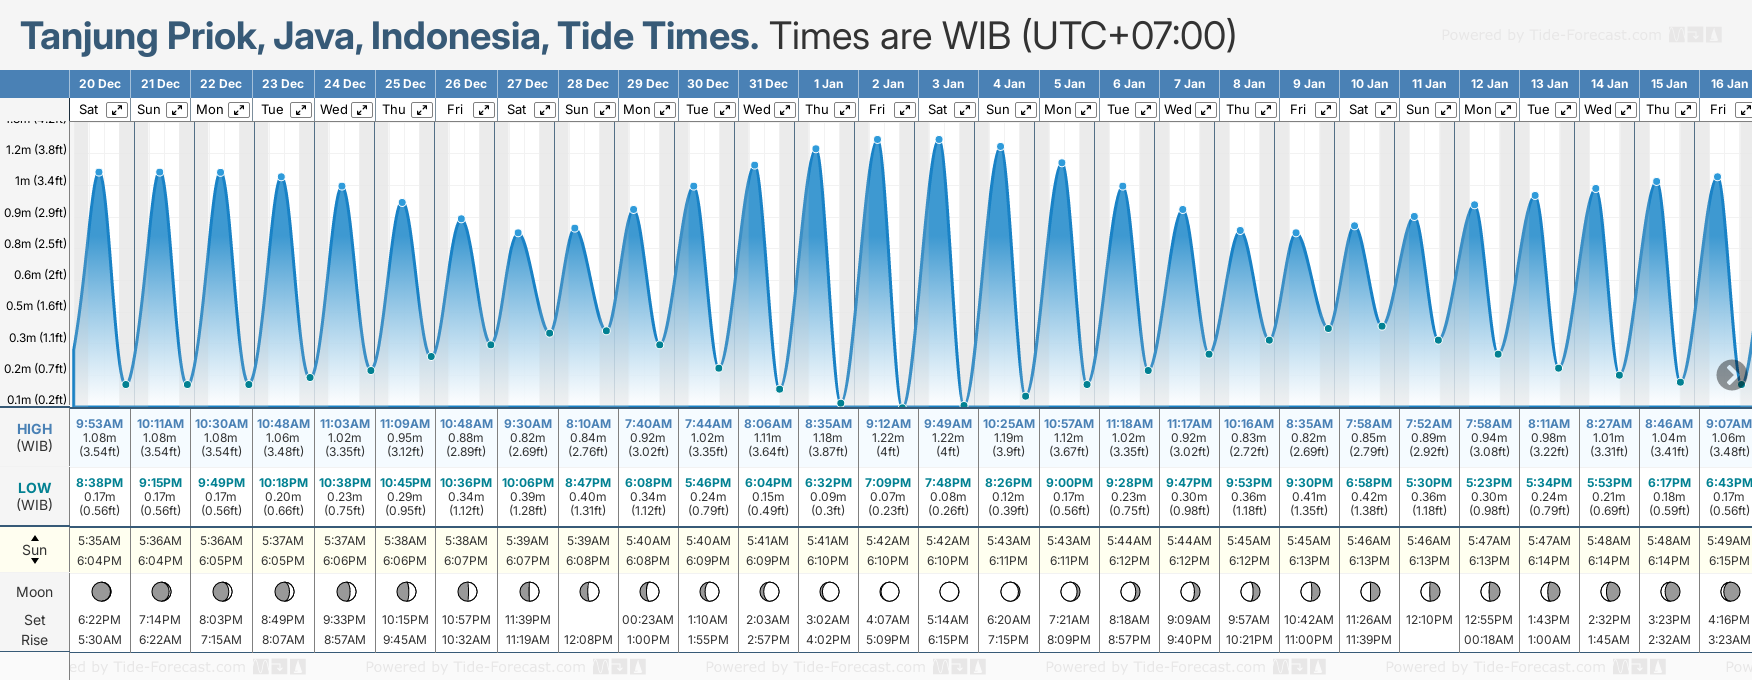Click the moon phase icon for 20 Dec
The width and height of the screenshot is (1752, 680).
pyautogui.click(x=101, y=591)
